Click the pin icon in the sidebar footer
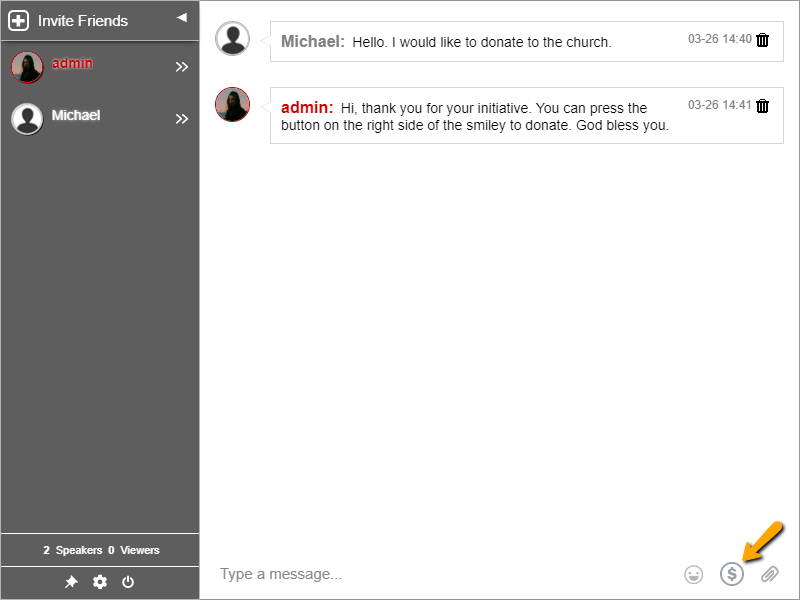This screenshot has height=600, width=800. (71, 581)
